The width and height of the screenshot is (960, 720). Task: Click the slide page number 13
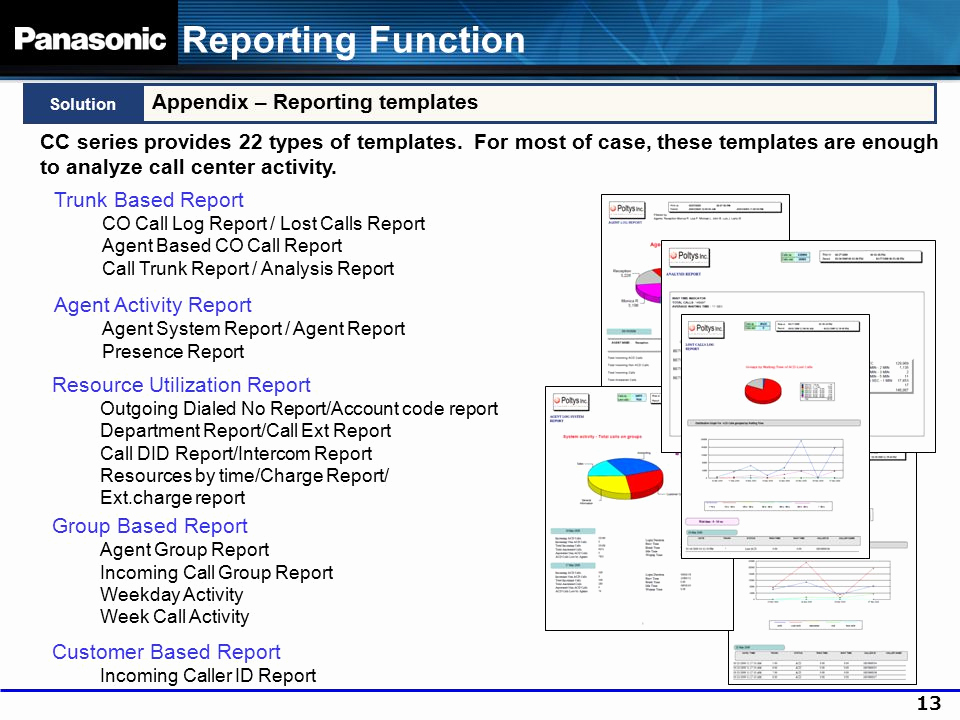(929, 703)
